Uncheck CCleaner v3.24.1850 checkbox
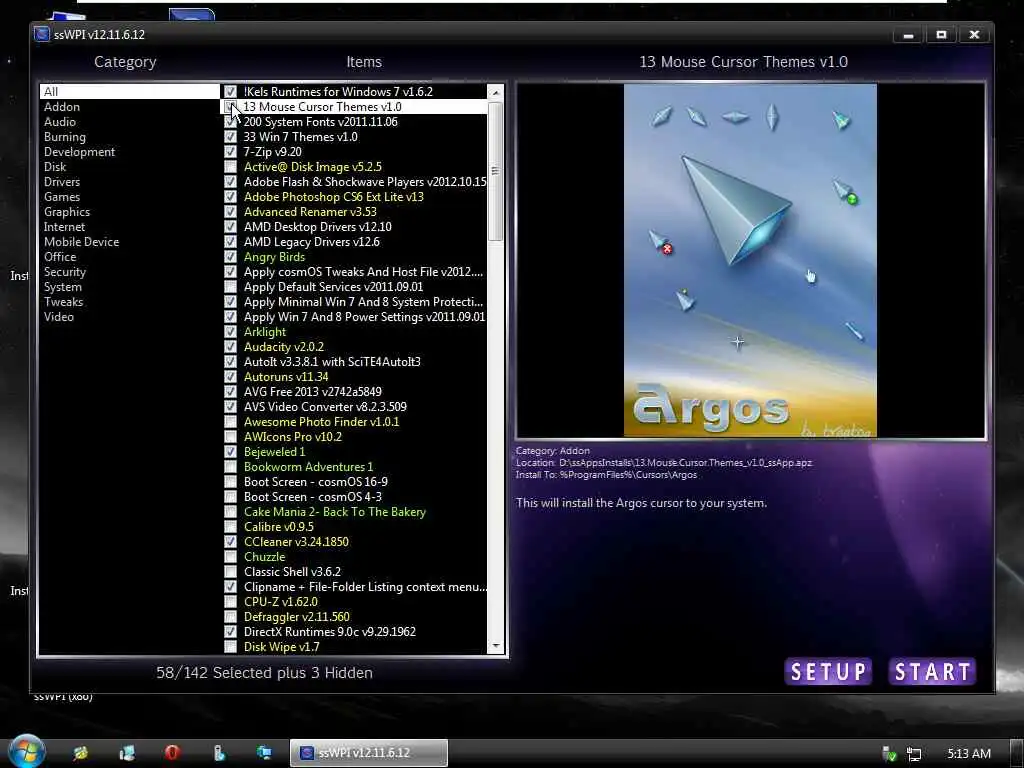Screen dimensions: 1024x768 [231, 541]
